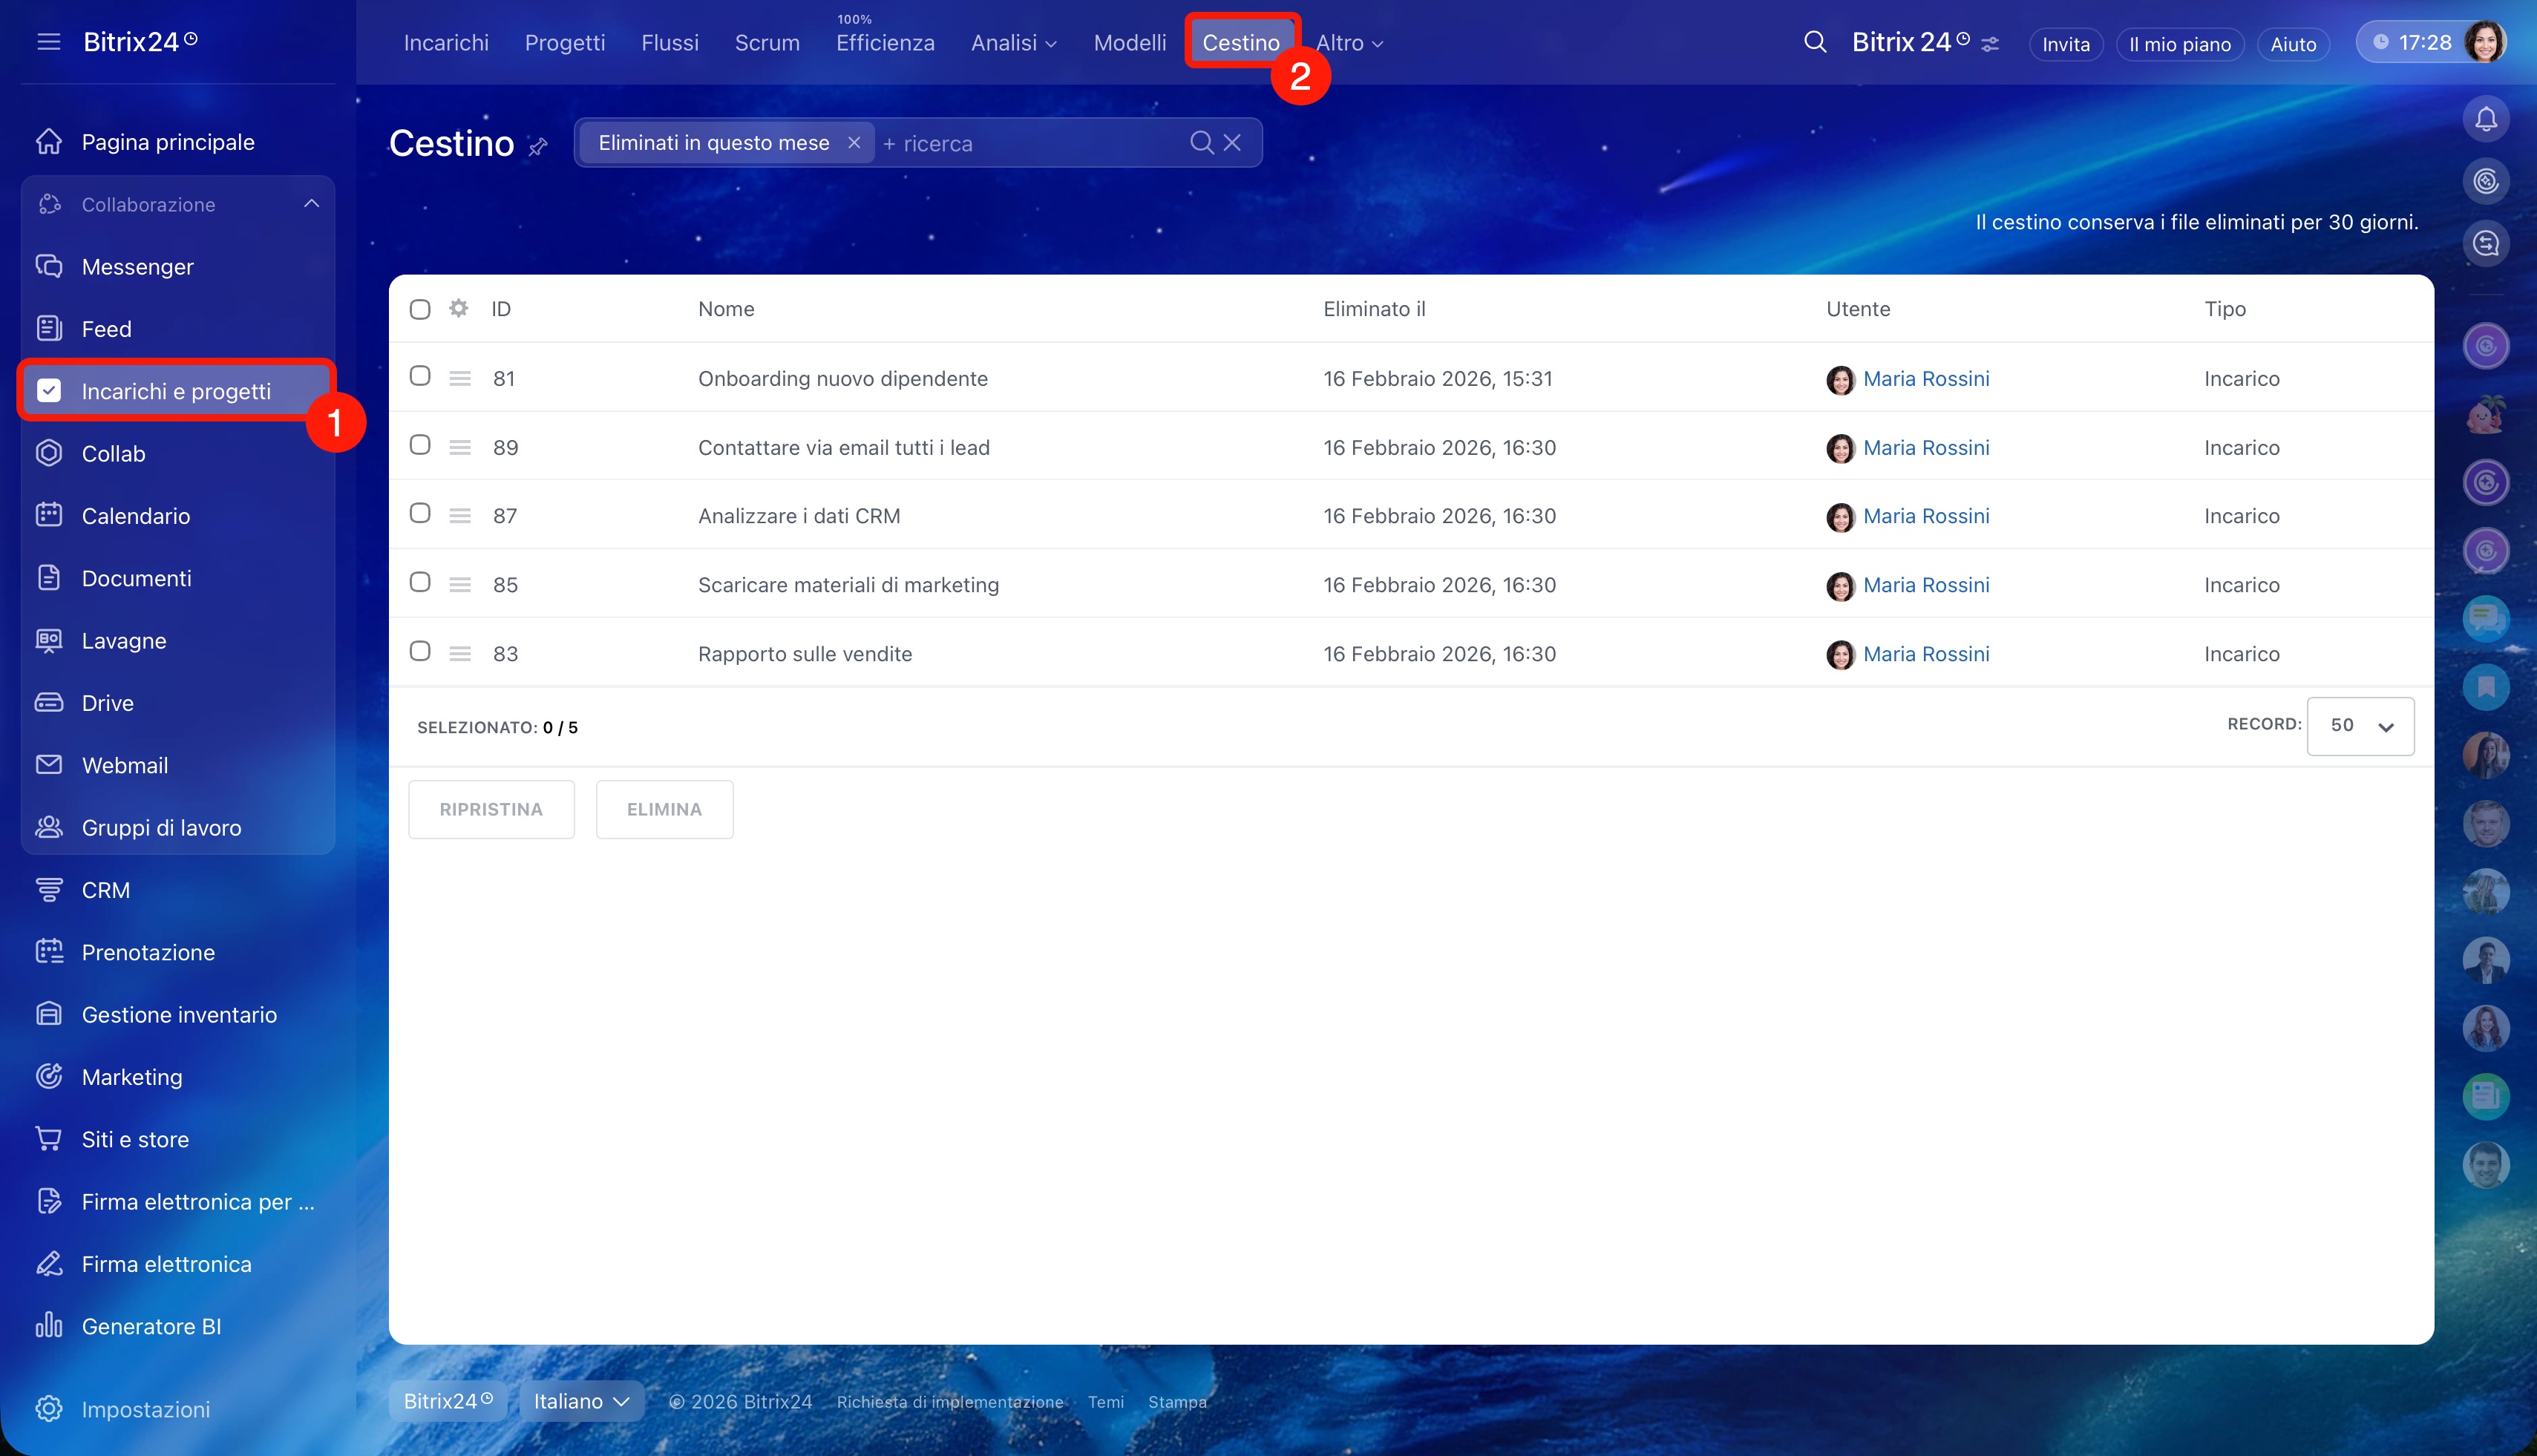Tick the checkbox for Rapporto sulle vendite
This screenshot has height=1456, width=2537.
click(420, 651)
